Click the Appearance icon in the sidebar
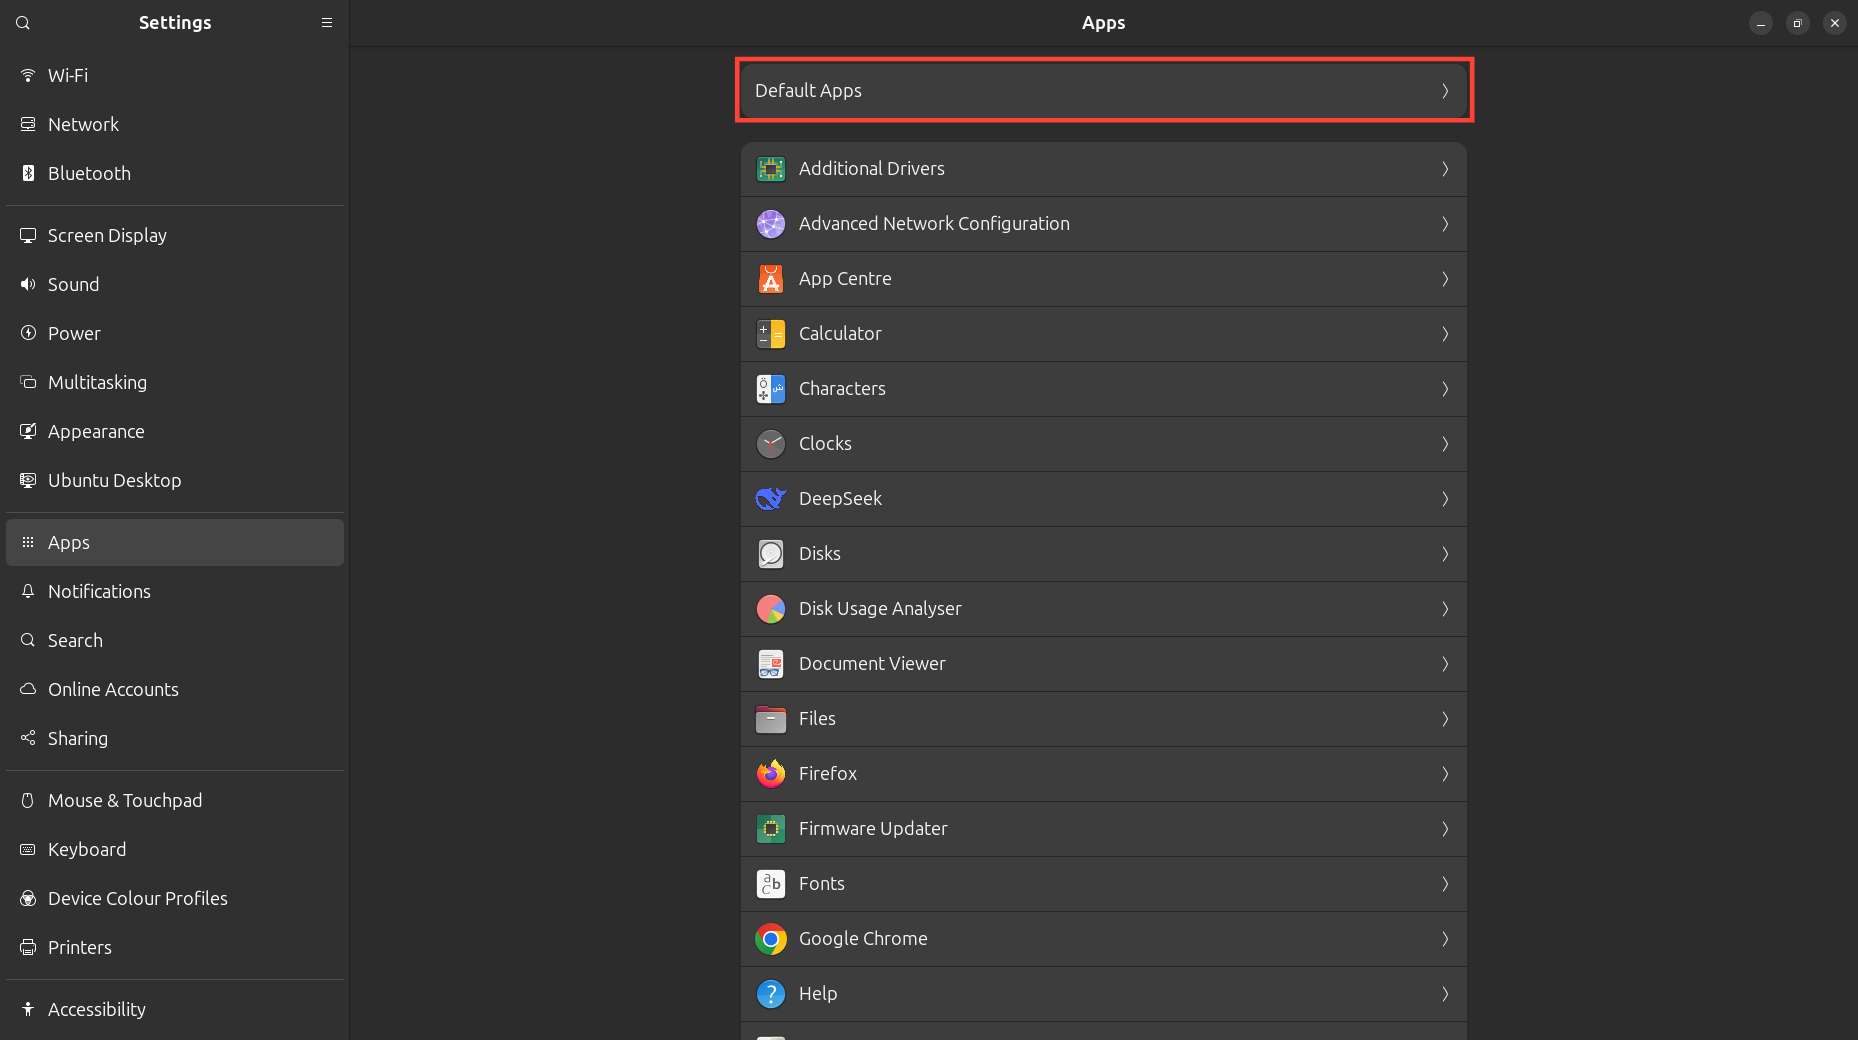Image resolution: width=1858 pixels, height=1040 pixels. 28,432
